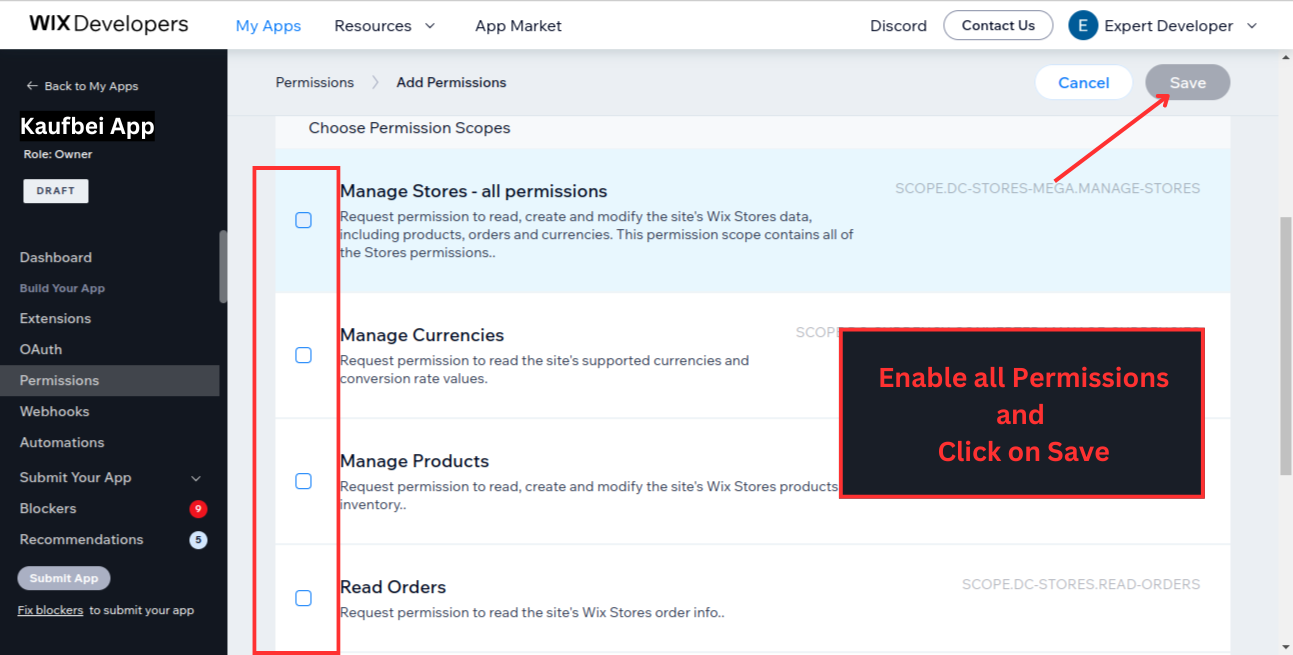Click the Fix blockers link
This screenshot has width=1293, height=655.
[50, 610]
